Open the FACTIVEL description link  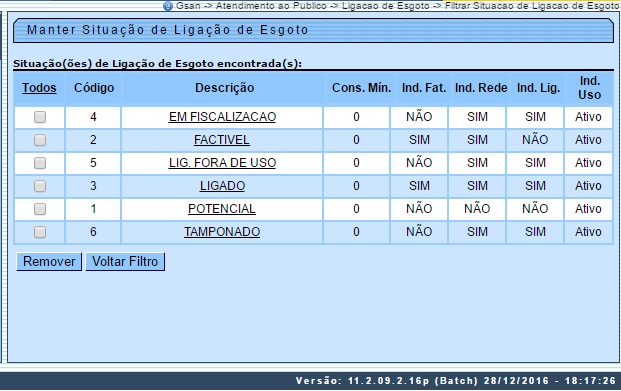(x=222, y=140)
